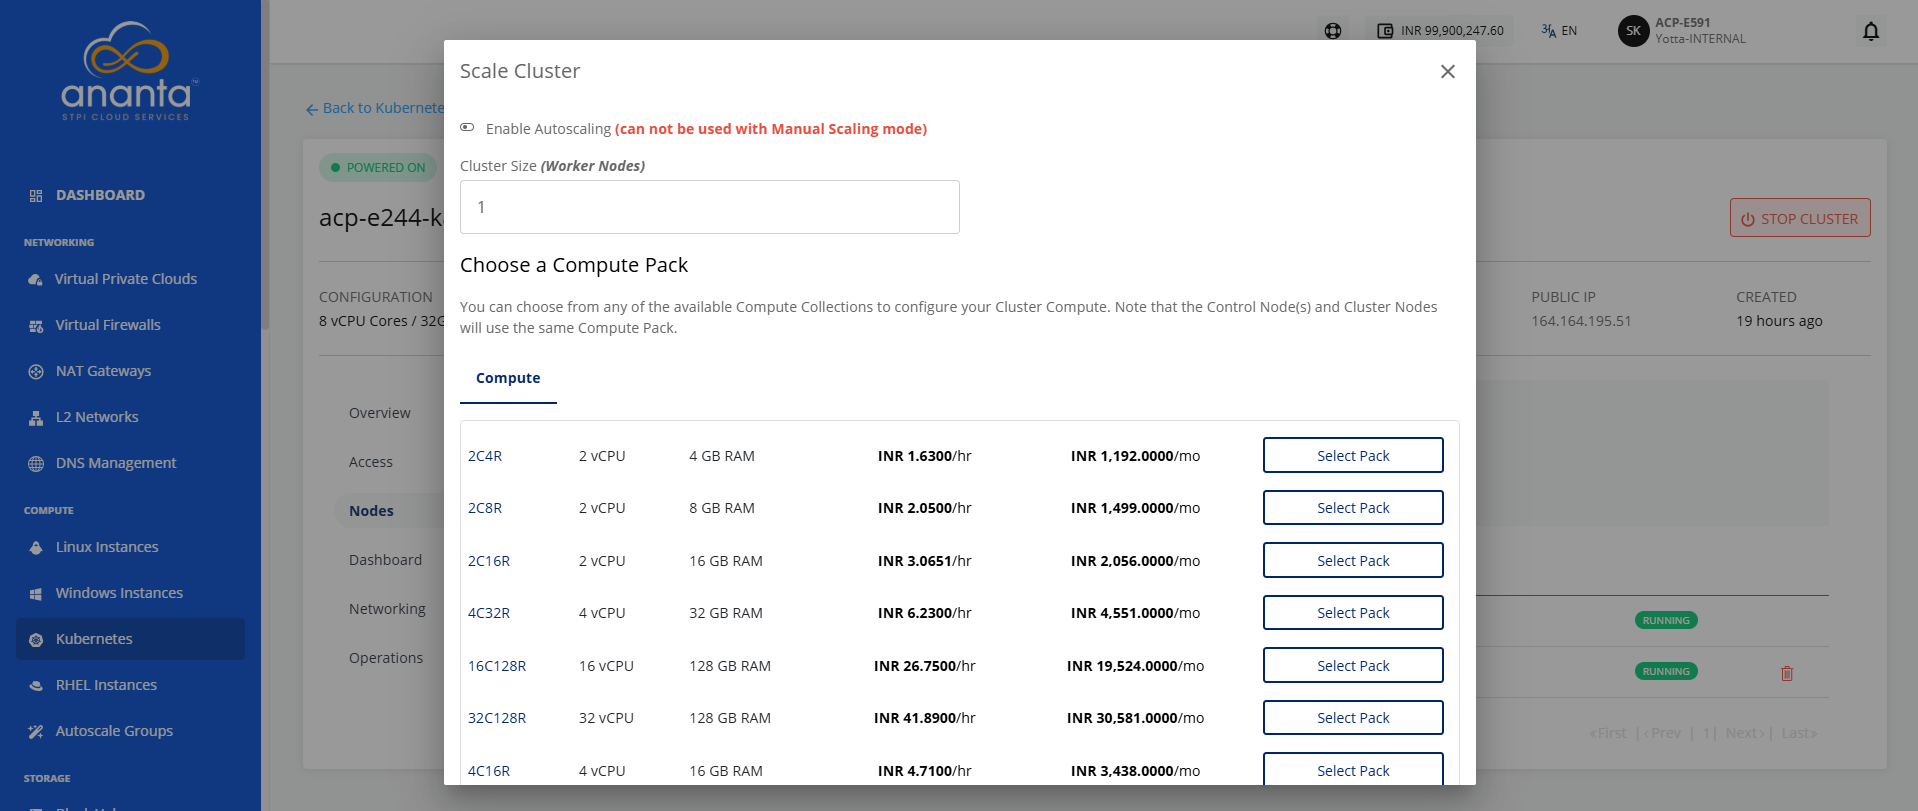Open the Dashboard grid icon
The height and width of the screenshot is (811, 1918).
36,196
